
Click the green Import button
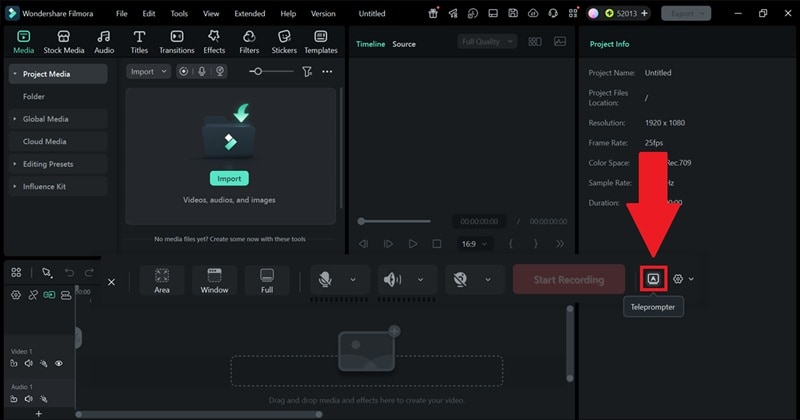229,179
